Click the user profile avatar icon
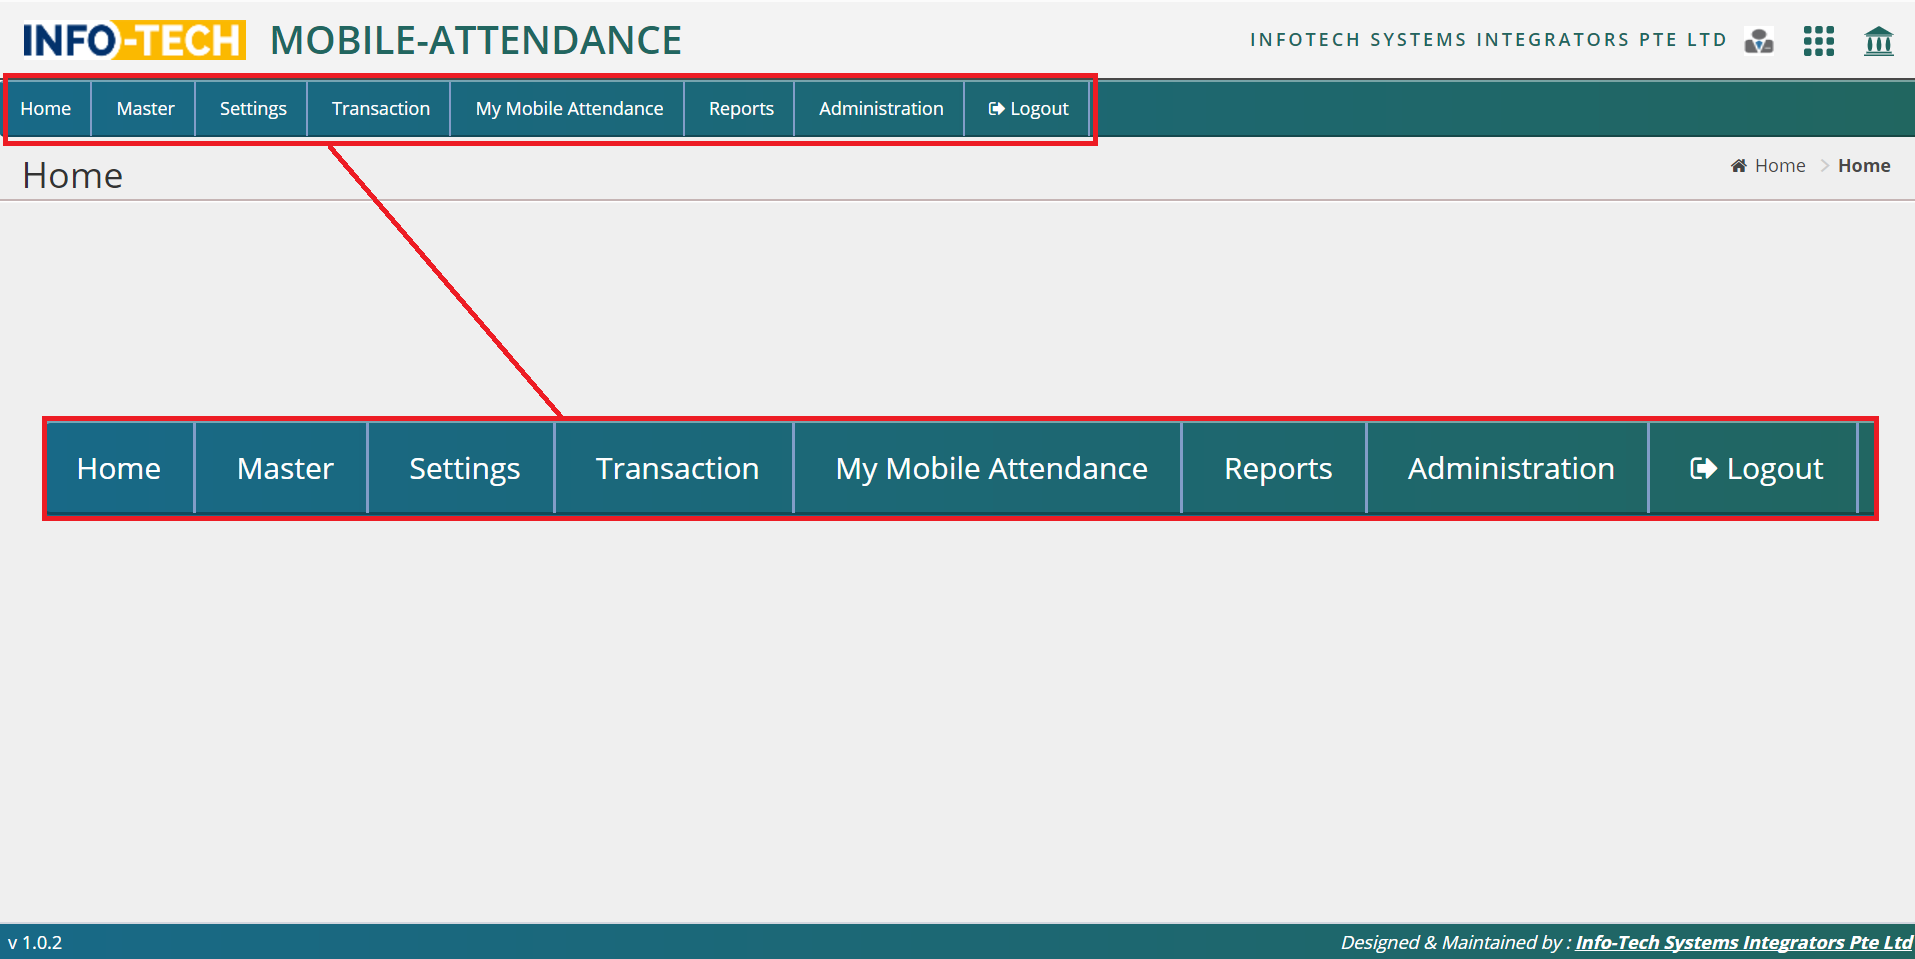 (1759, 41)
